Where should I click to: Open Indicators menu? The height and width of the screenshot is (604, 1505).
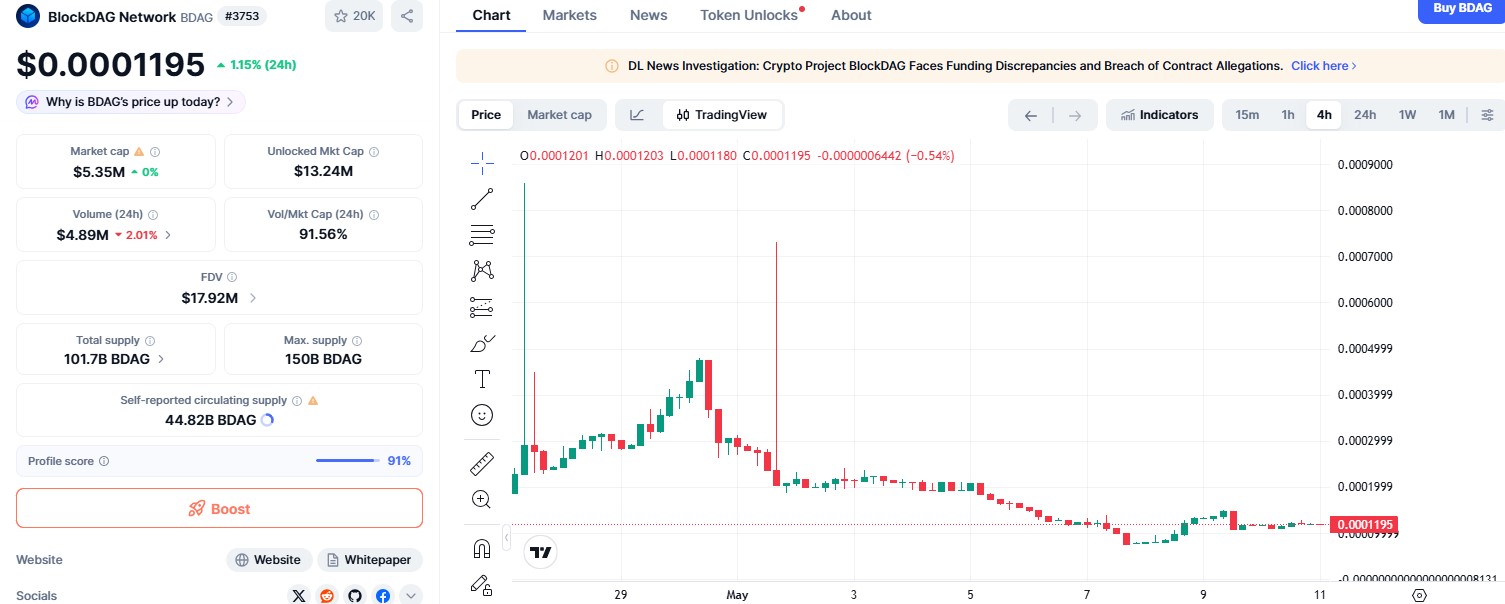coord(1159,115)
